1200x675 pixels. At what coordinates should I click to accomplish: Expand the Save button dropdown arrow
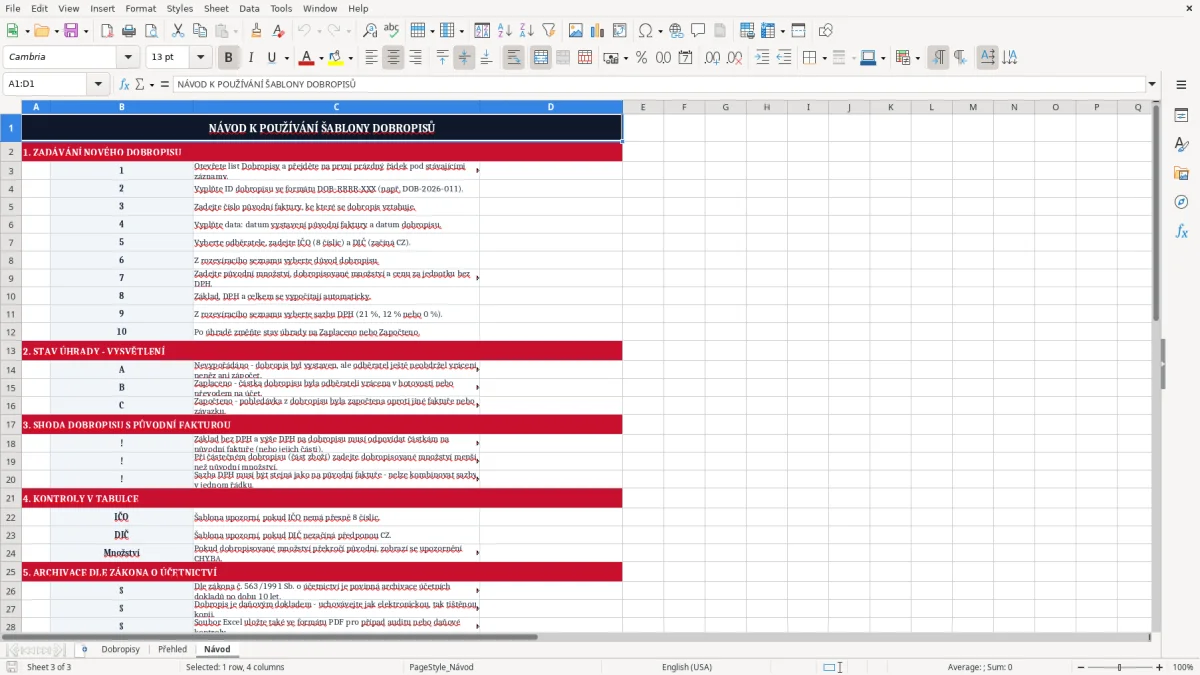pos(86,31)
